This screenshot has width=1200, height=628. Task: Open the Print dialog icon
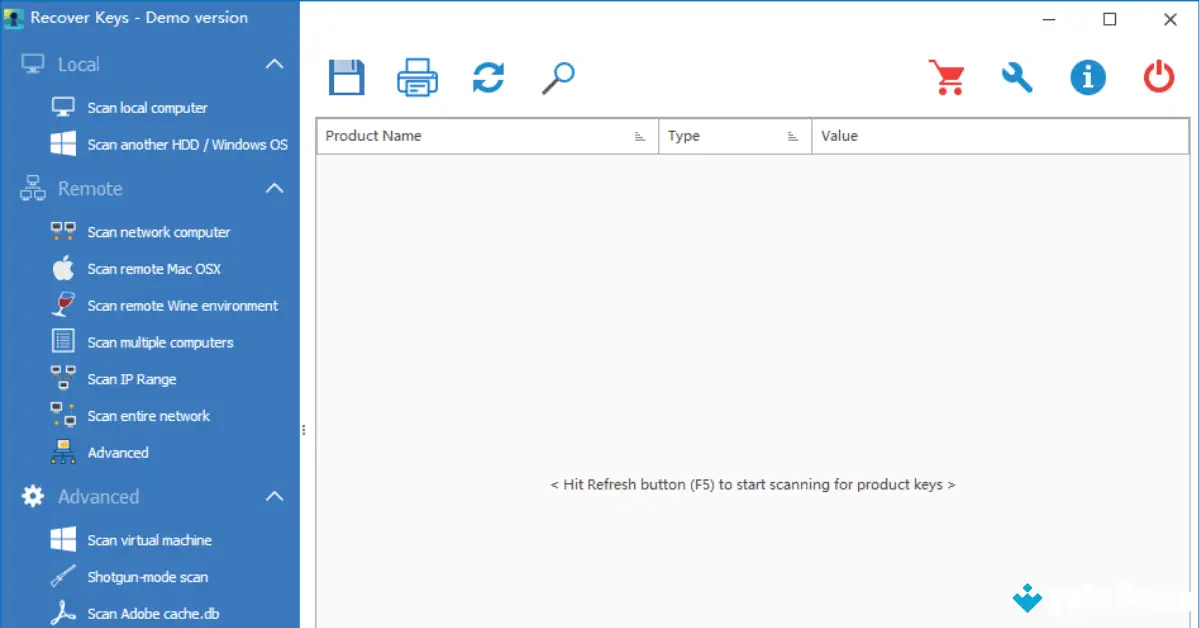pyautogui.click(x=417, y=77)
